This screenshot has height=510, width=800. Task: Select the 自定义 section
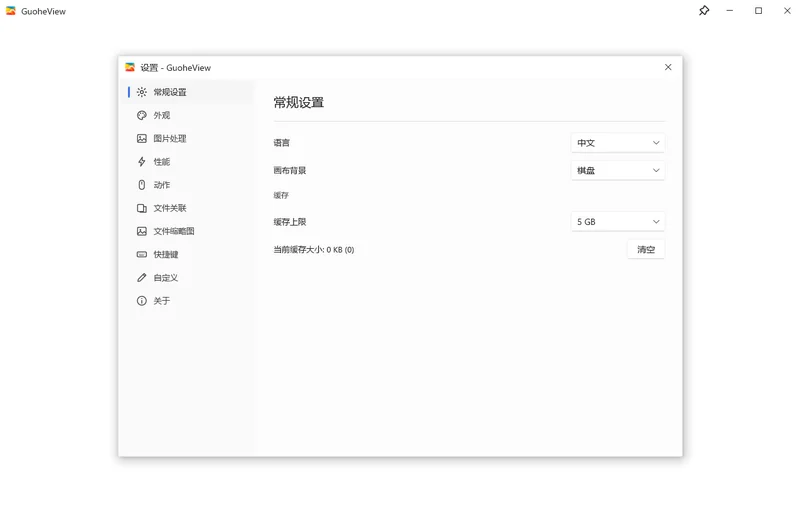pyautogui.click(x=188, y=277)
